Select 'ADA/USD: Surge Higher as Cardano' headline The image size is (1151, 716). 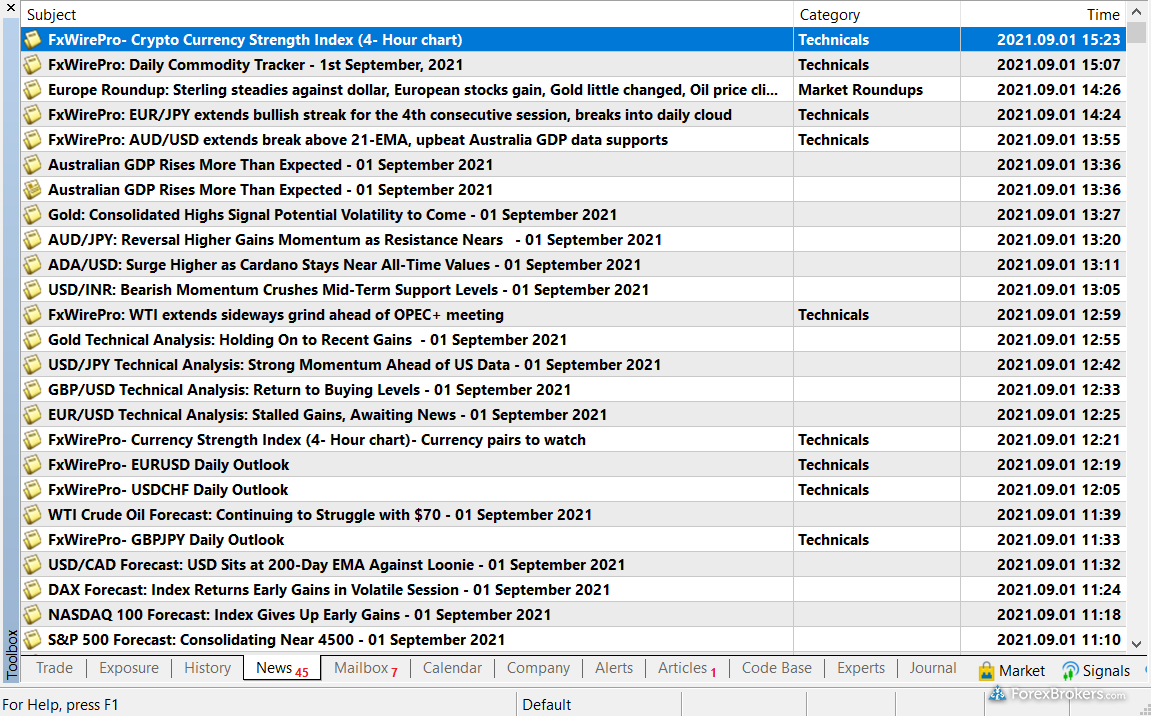click(x=344, y=265)
